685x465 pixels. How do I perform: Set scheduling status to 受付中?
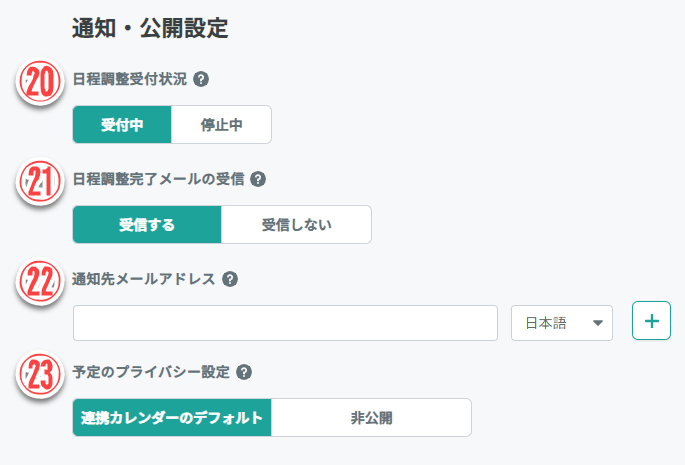122,125
